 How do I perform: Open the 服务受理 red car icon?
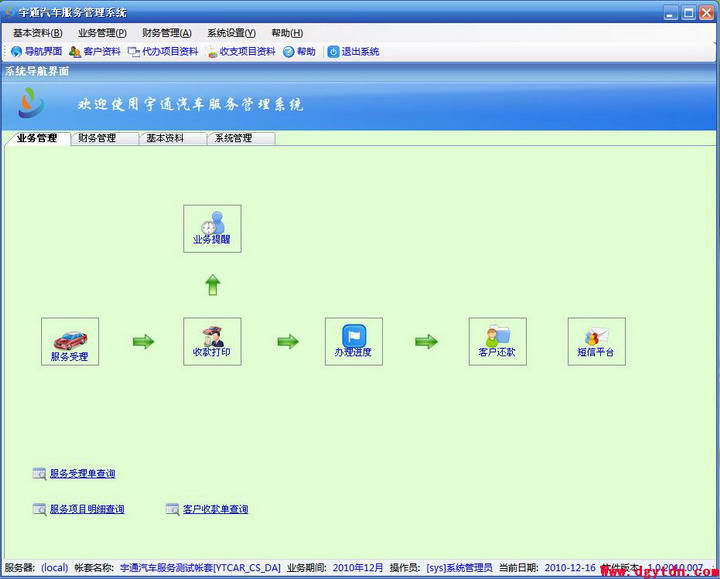pos(70,342)
